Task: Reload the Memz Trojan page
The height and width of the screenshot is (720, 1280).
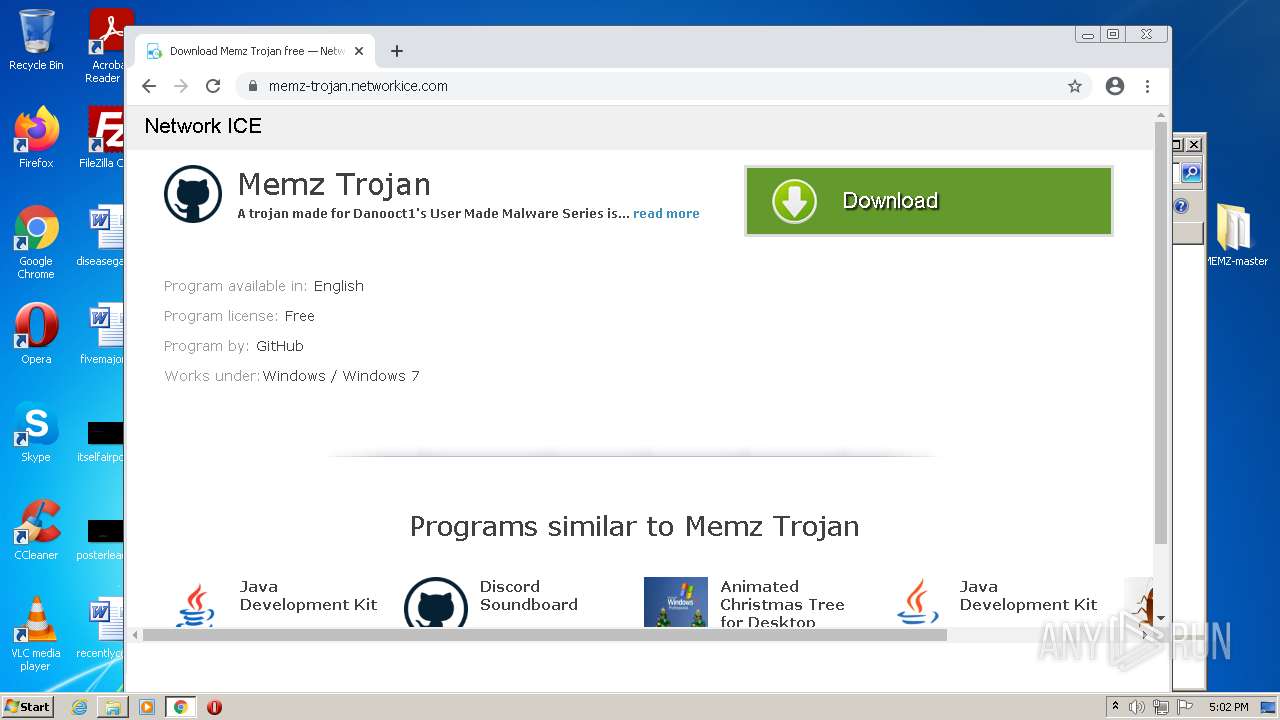Action: pyautogui.click(x=213, y=86)
